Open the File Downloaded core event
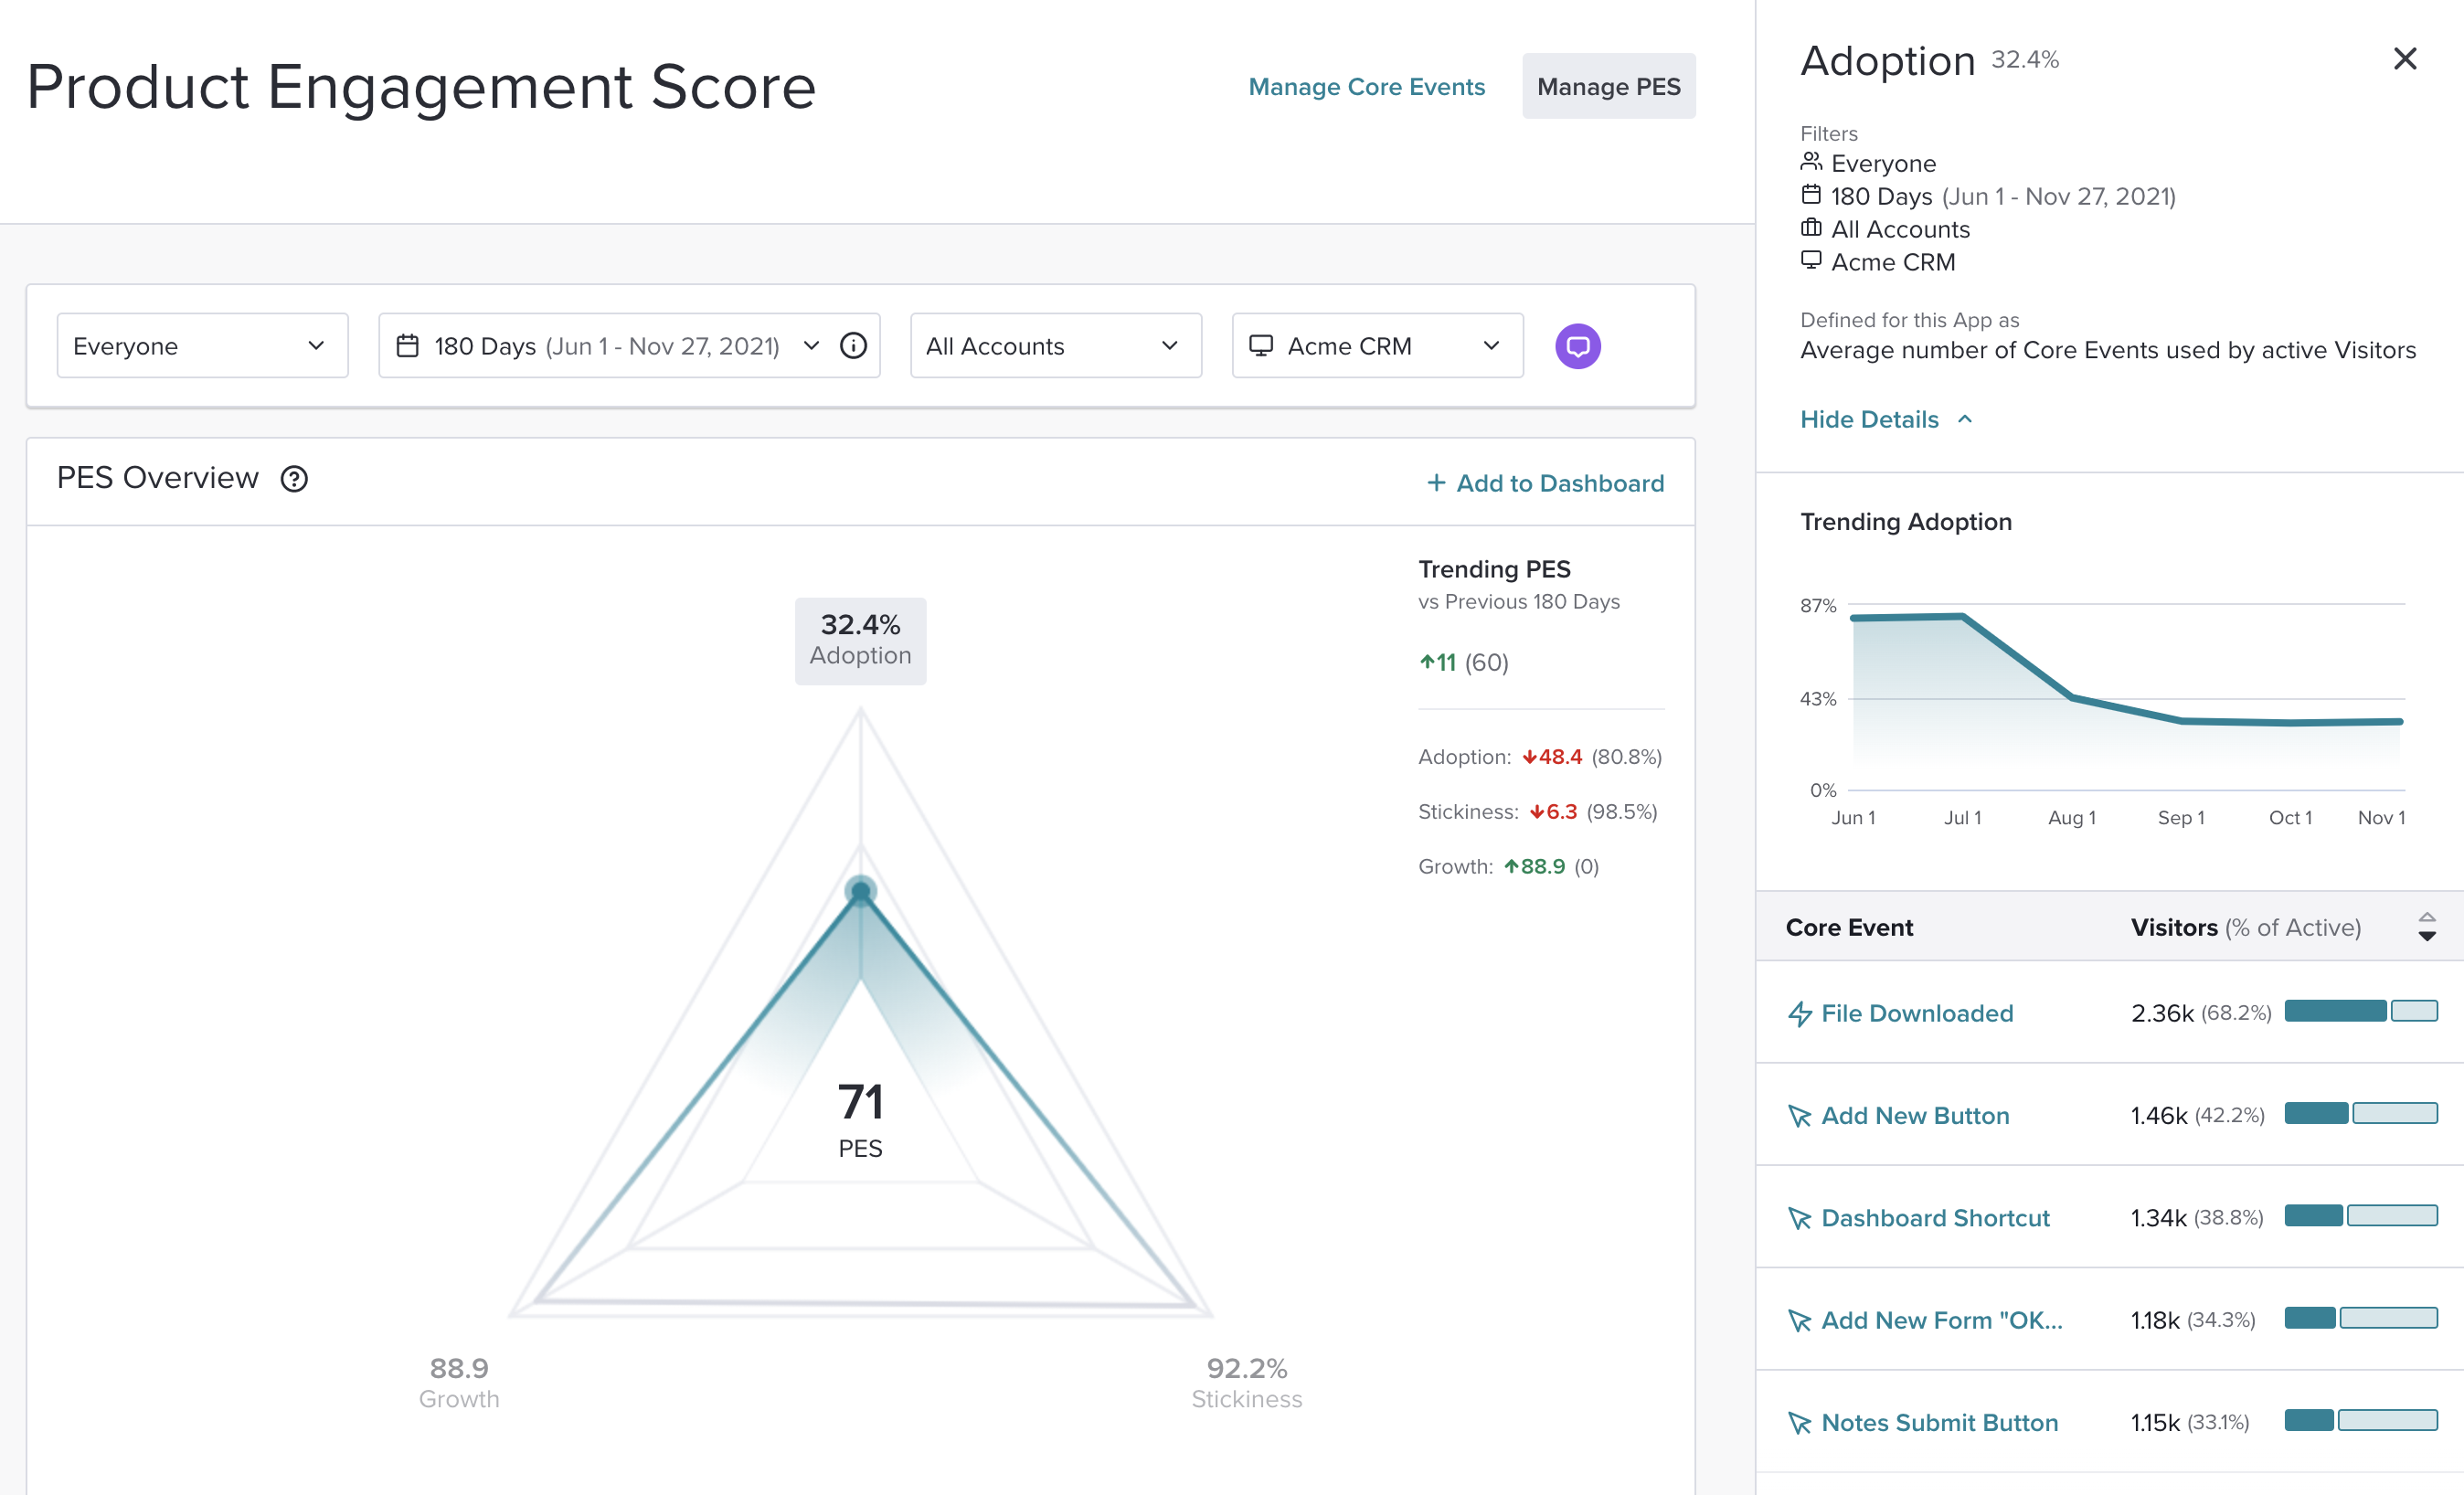This screenshot has height=1495, width=2464. (1917, 1013)
